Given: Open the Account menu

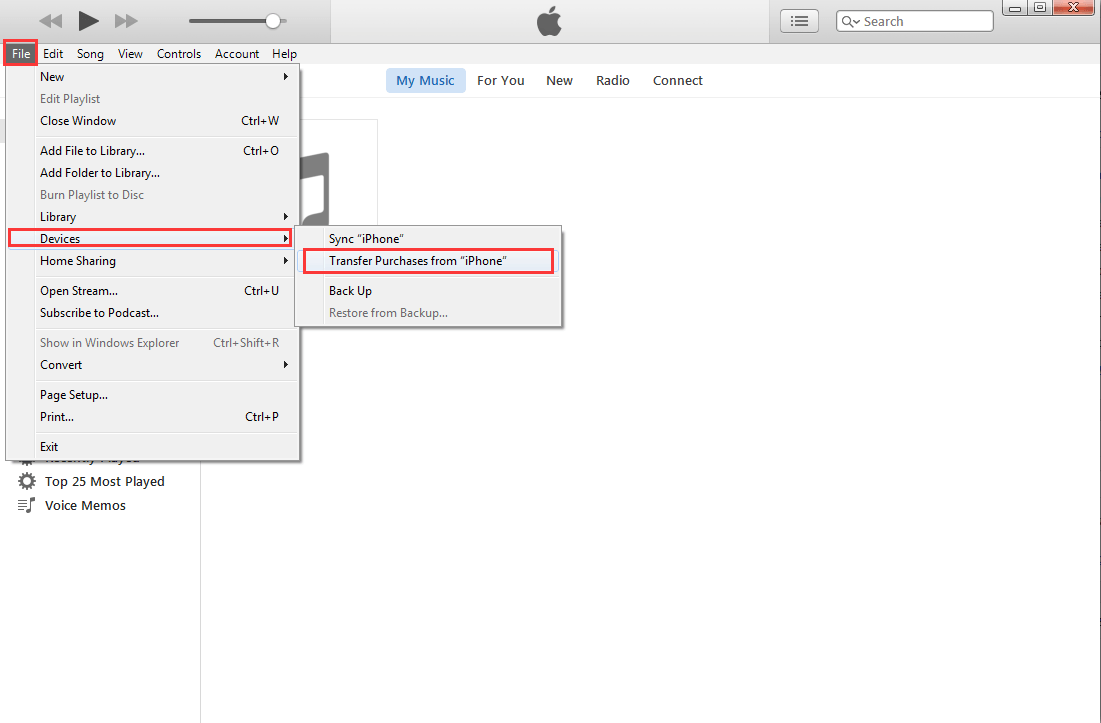Looking at the screenshot, I should [237, 54].
